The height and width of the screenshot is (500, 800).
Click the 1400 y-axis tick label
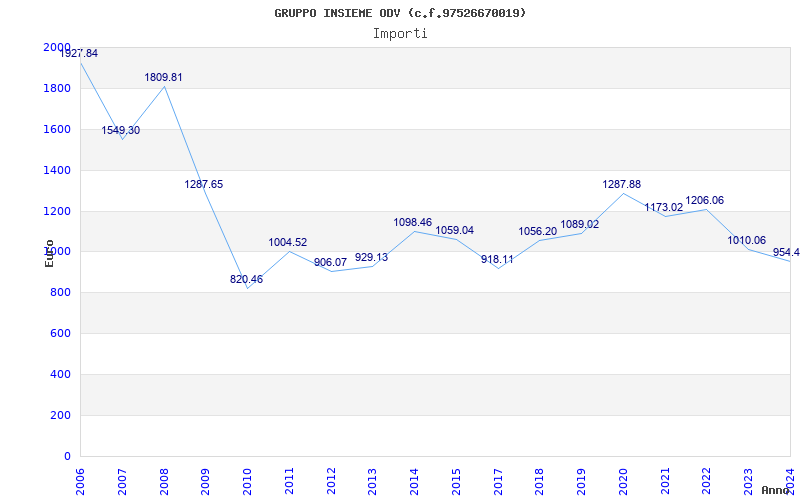pyautogui.click(x=57, y=170)
